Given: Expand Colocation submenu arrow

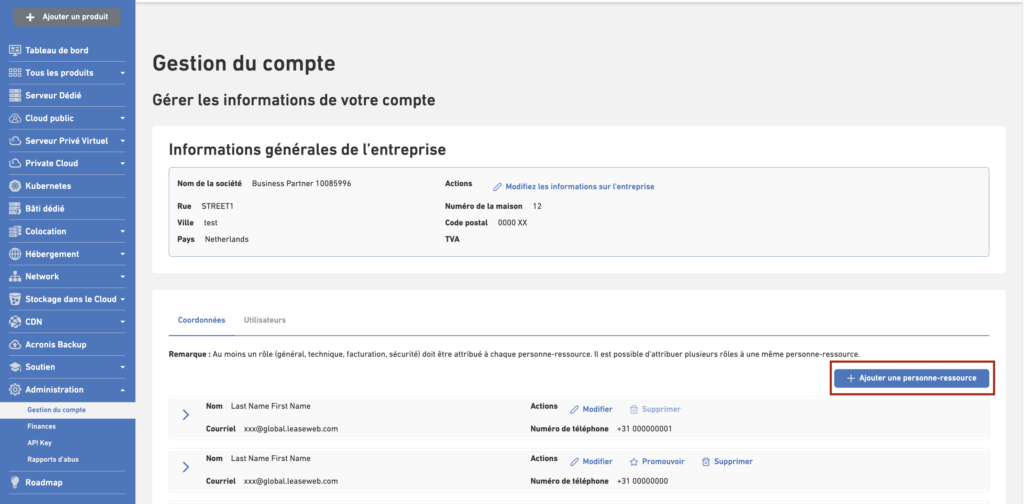Looking at the screenshot, I should [x=122, y=232].
